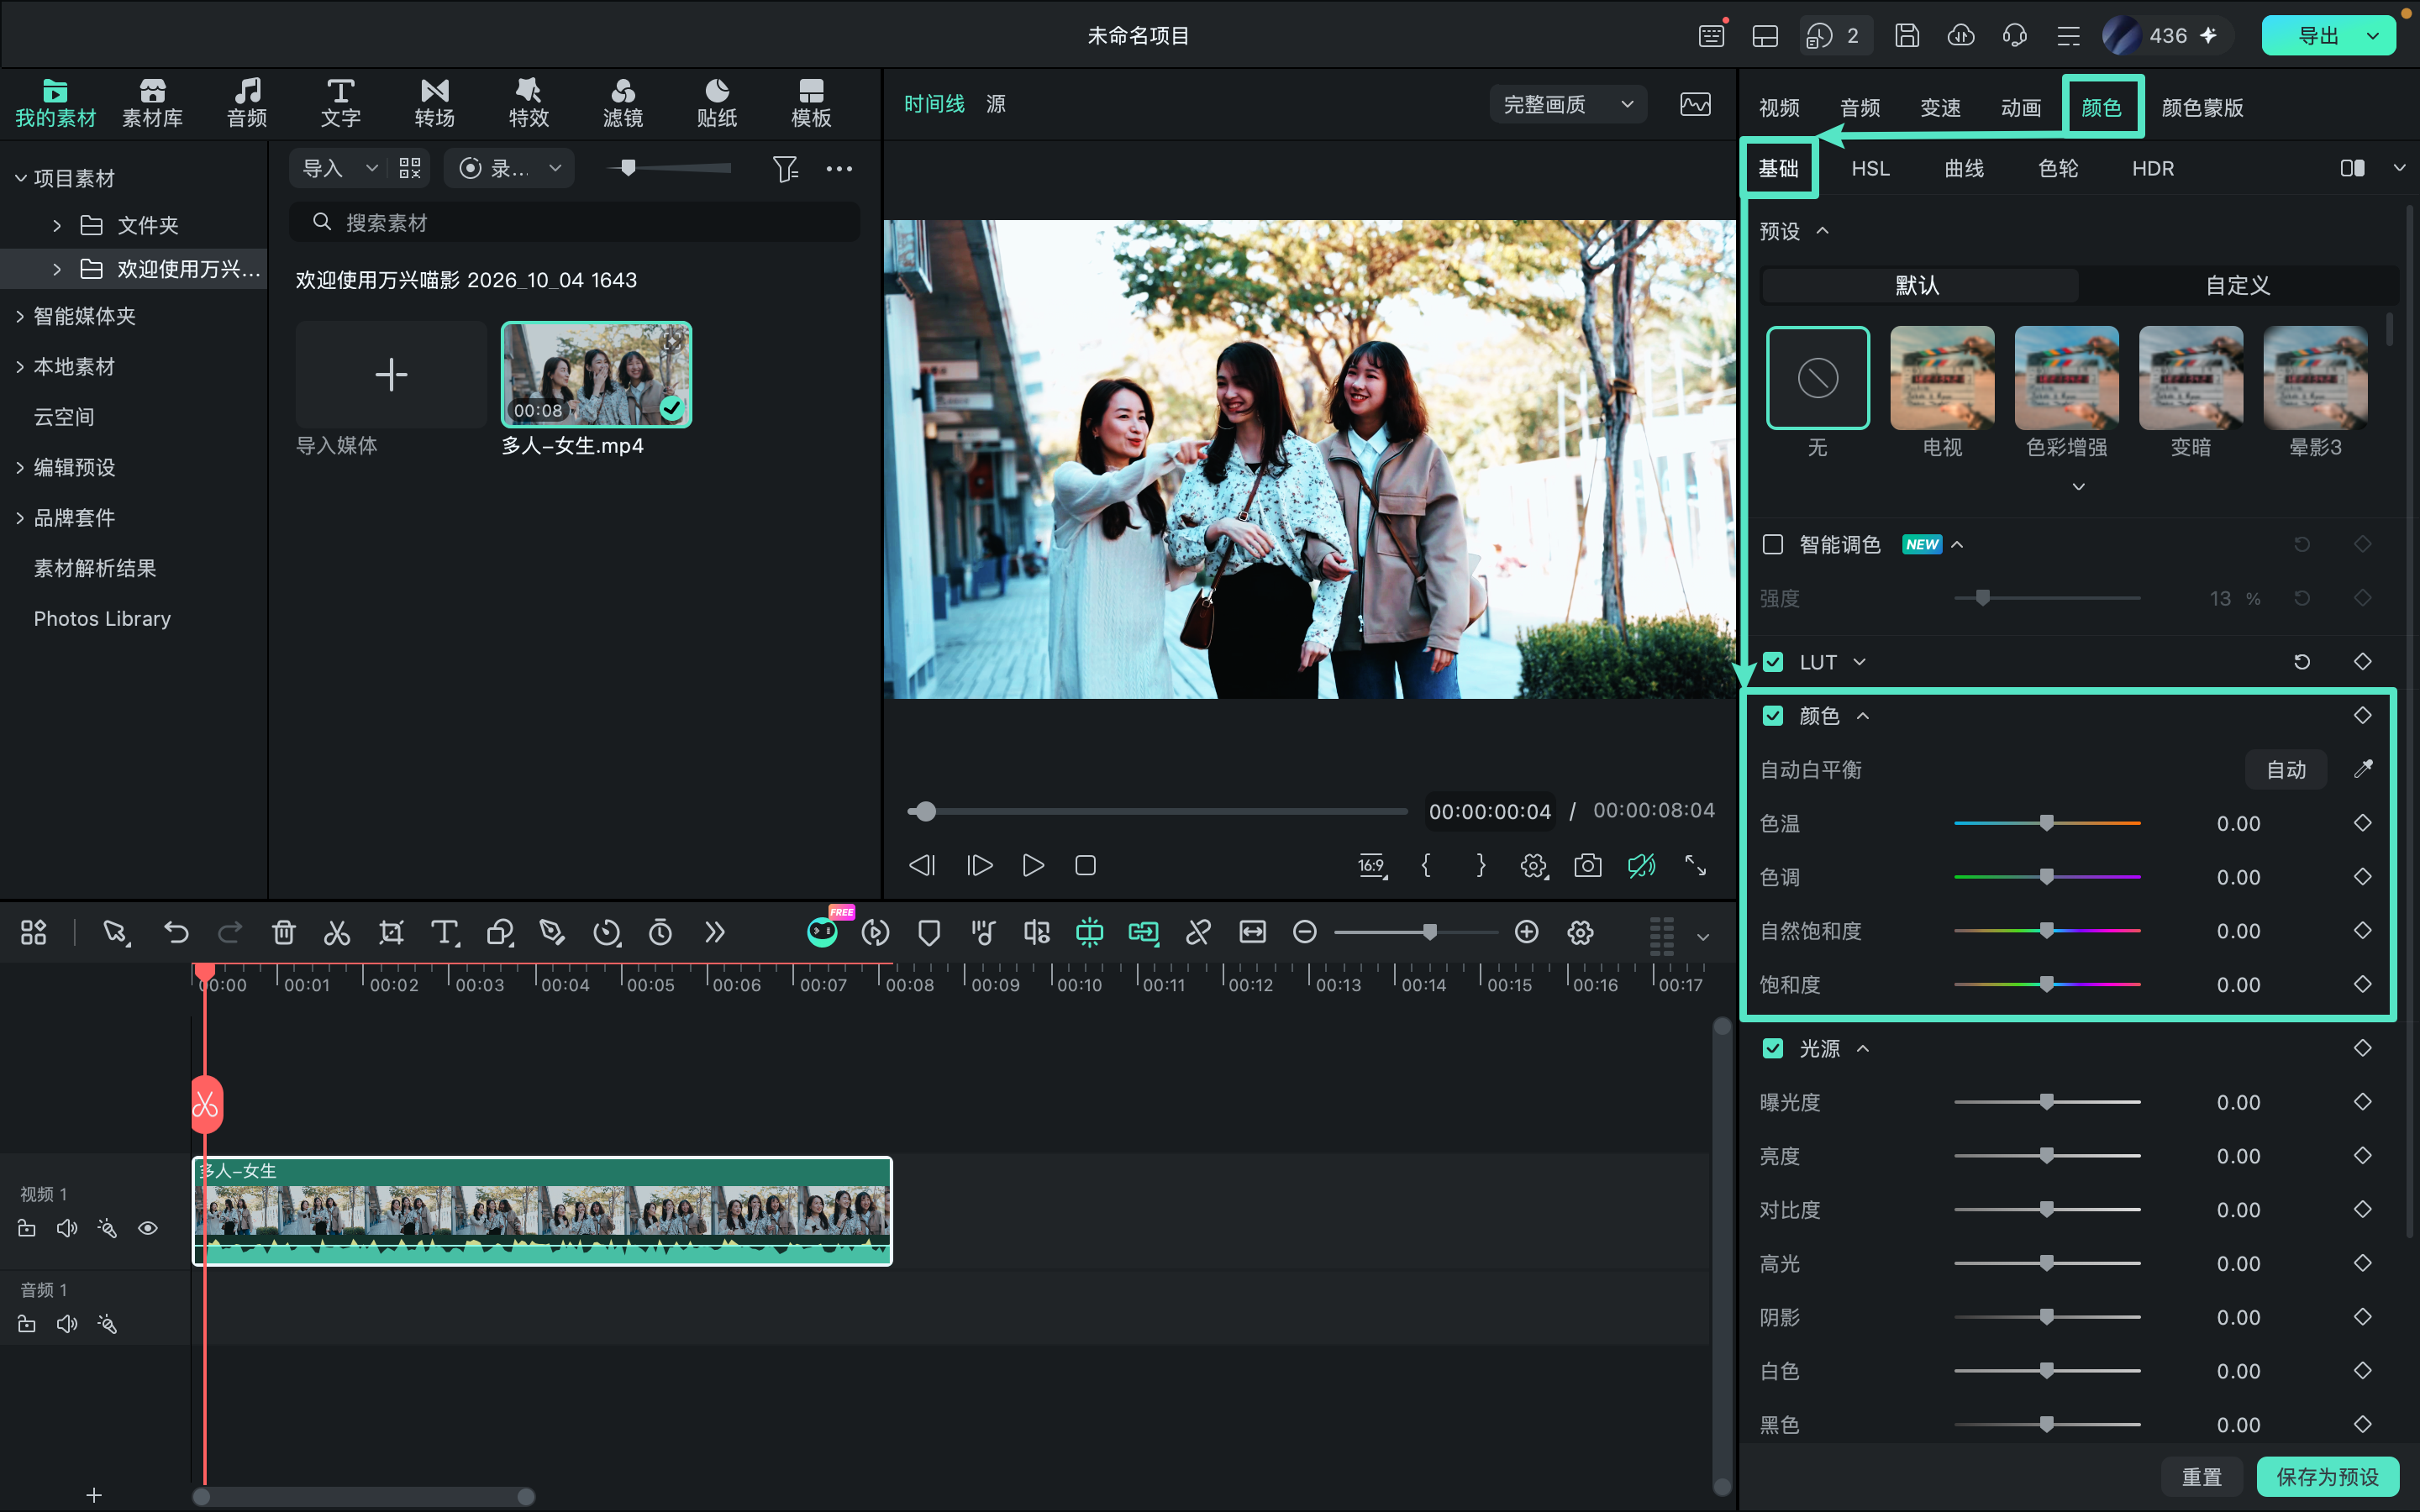This screenshot has height=1512, width=2420.
Task: Click the 保存为预设 button
Action: pyautogui.click(x=2327, y=1476)
